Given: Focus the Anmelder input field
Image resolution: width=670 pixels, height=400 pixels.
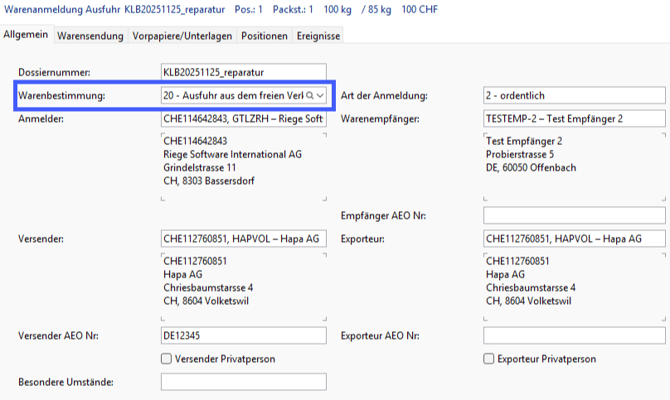Looking at the screenshot, I should click(x=243, y=120).
